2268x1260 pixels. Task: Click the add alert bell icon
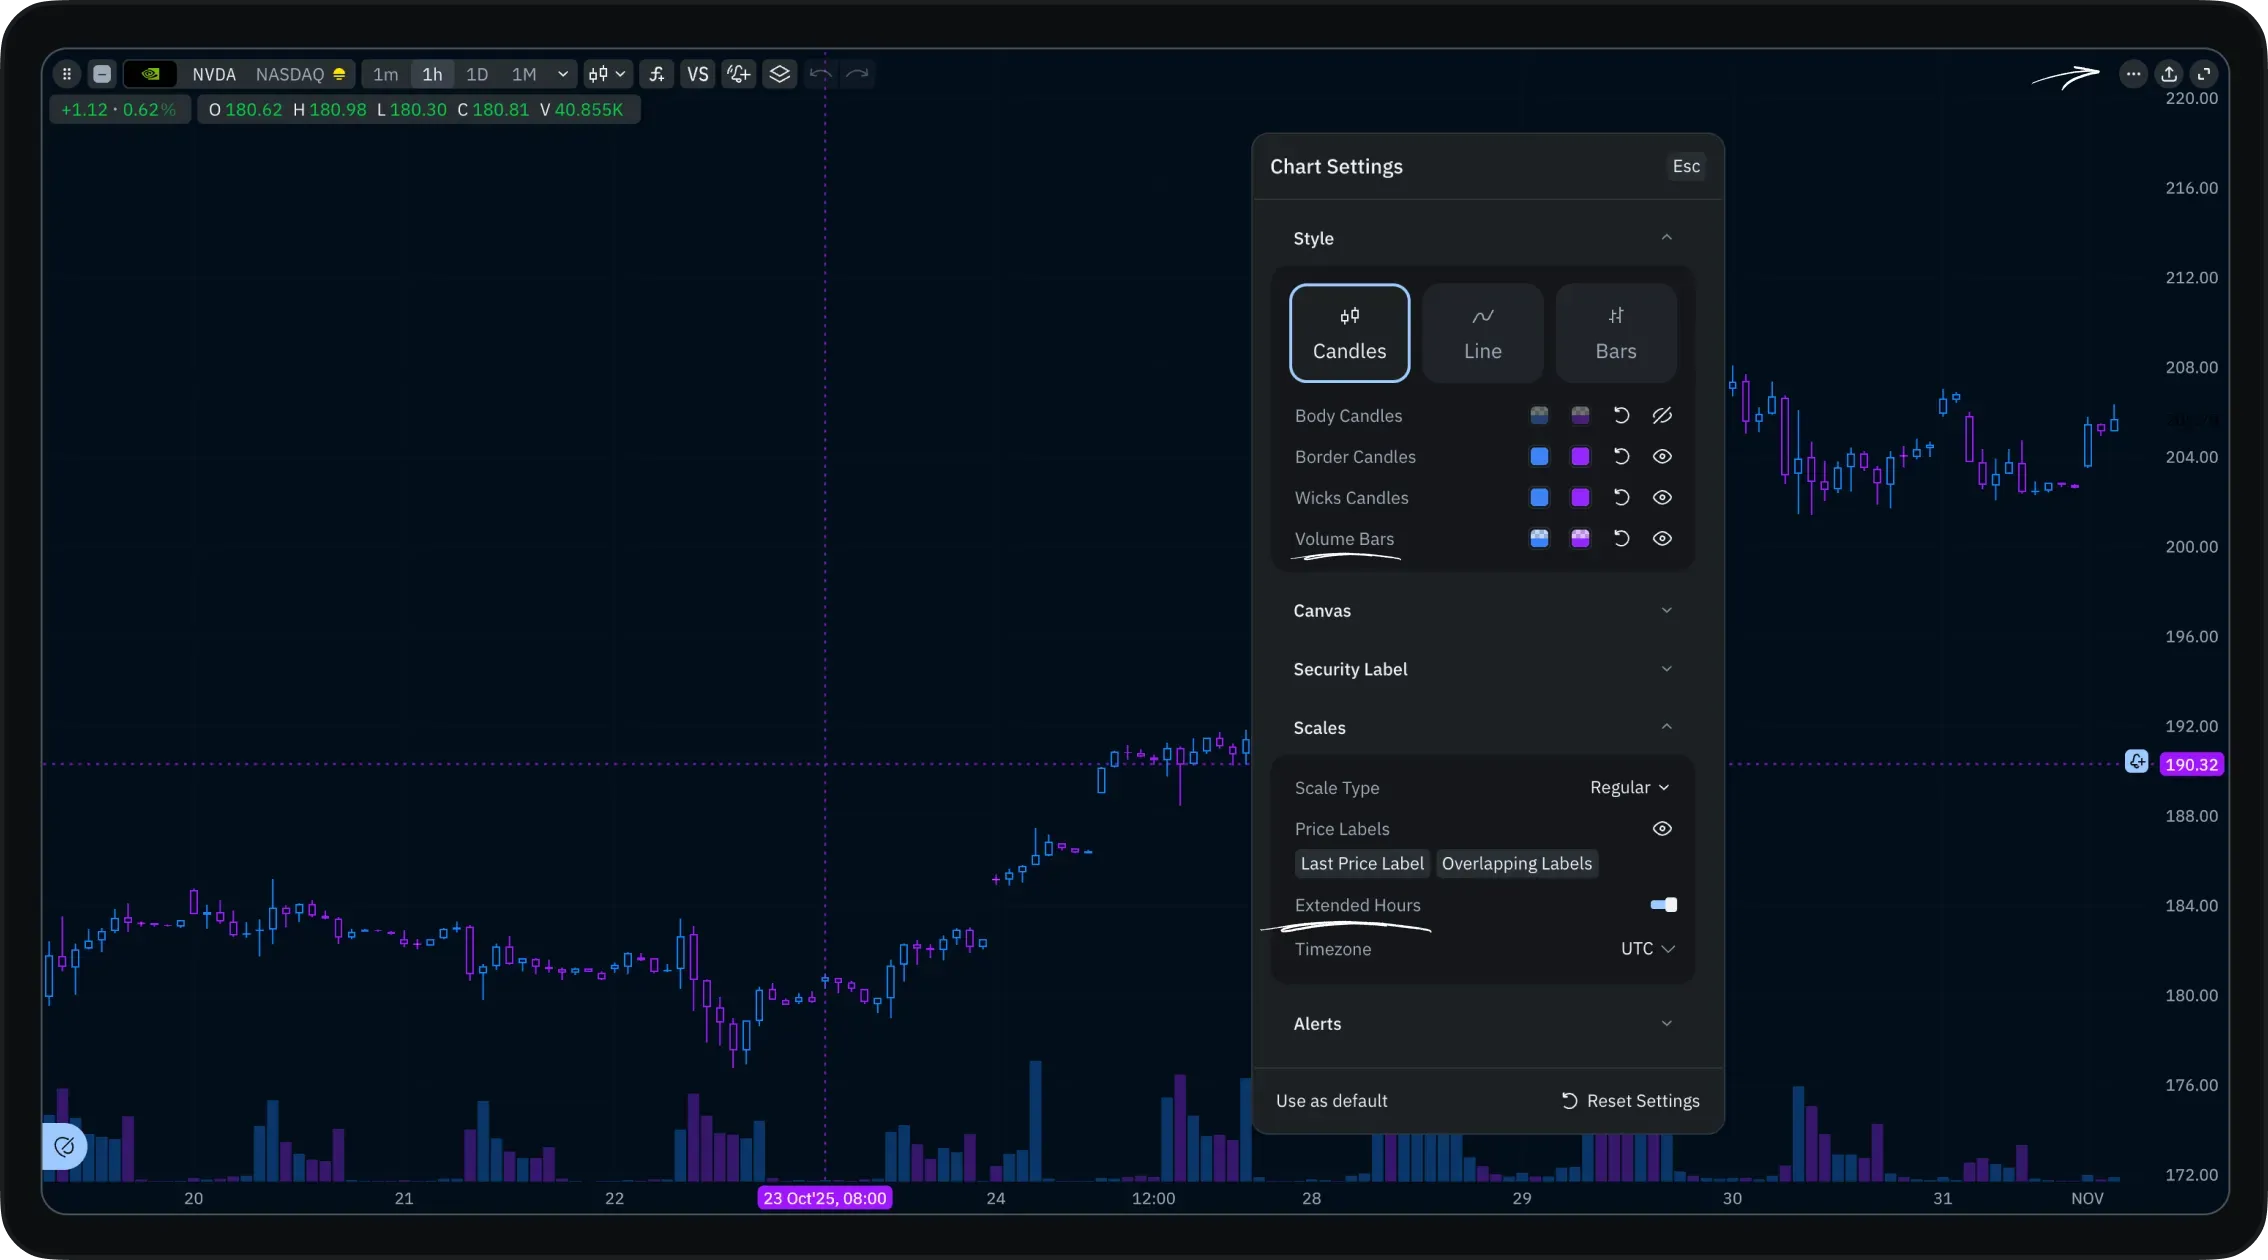(x=739, y=74)
